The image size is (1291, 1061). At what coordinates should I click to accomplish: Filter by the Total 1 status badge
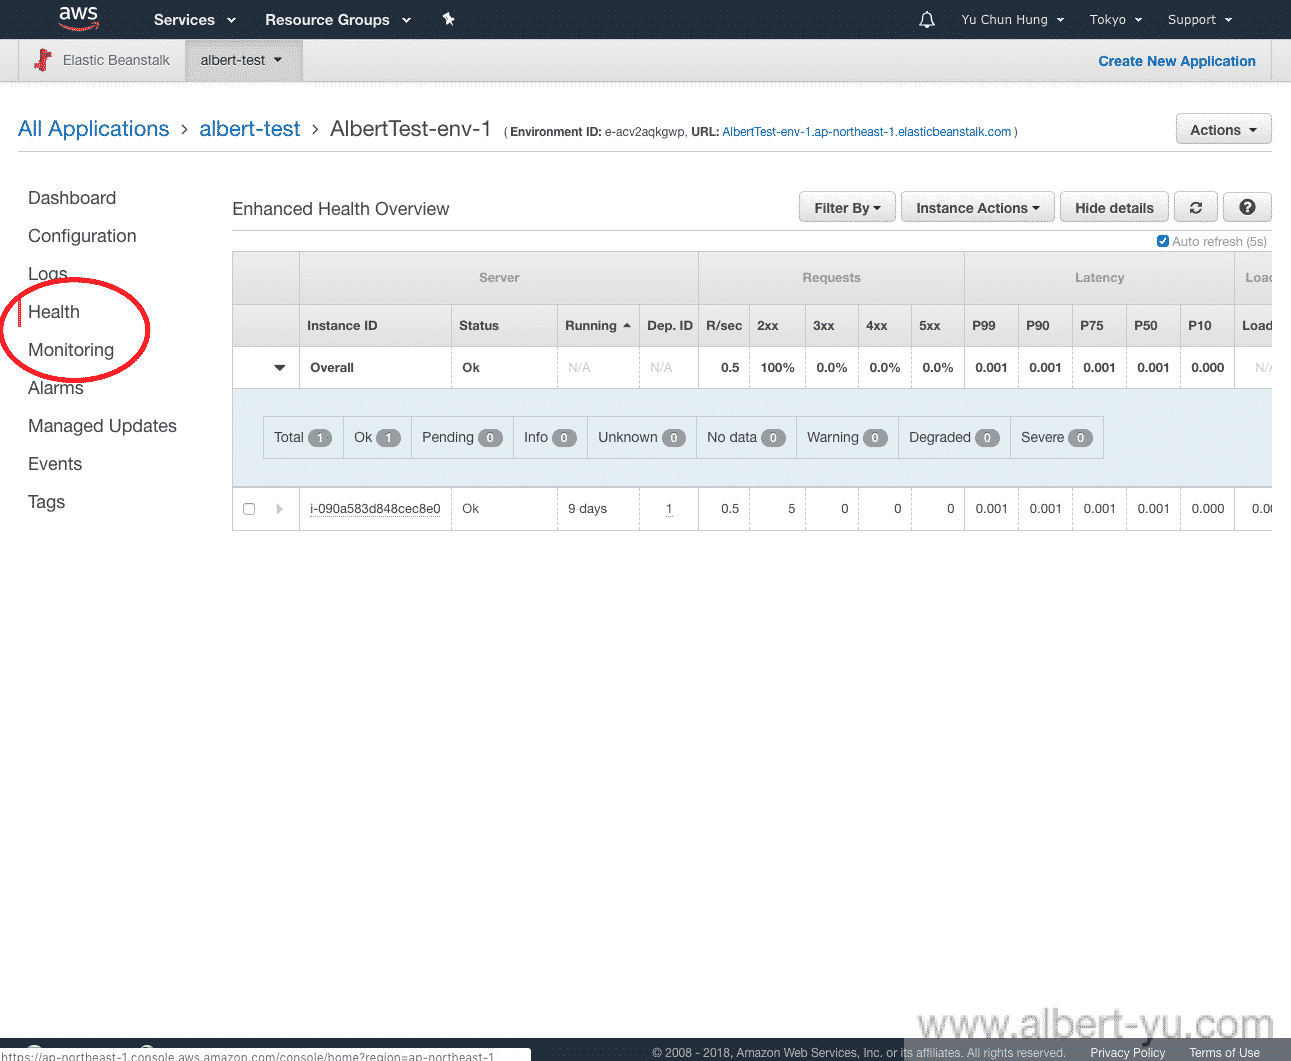click(x=303, y=438)
